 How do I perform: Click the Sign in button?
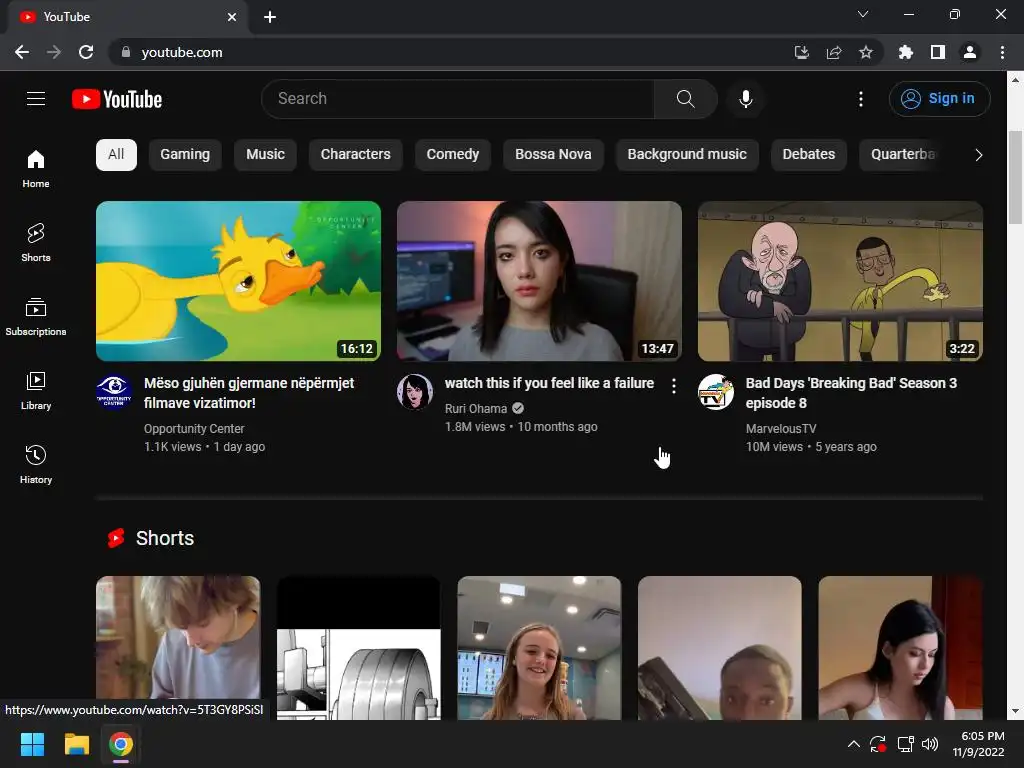point(939,99)
